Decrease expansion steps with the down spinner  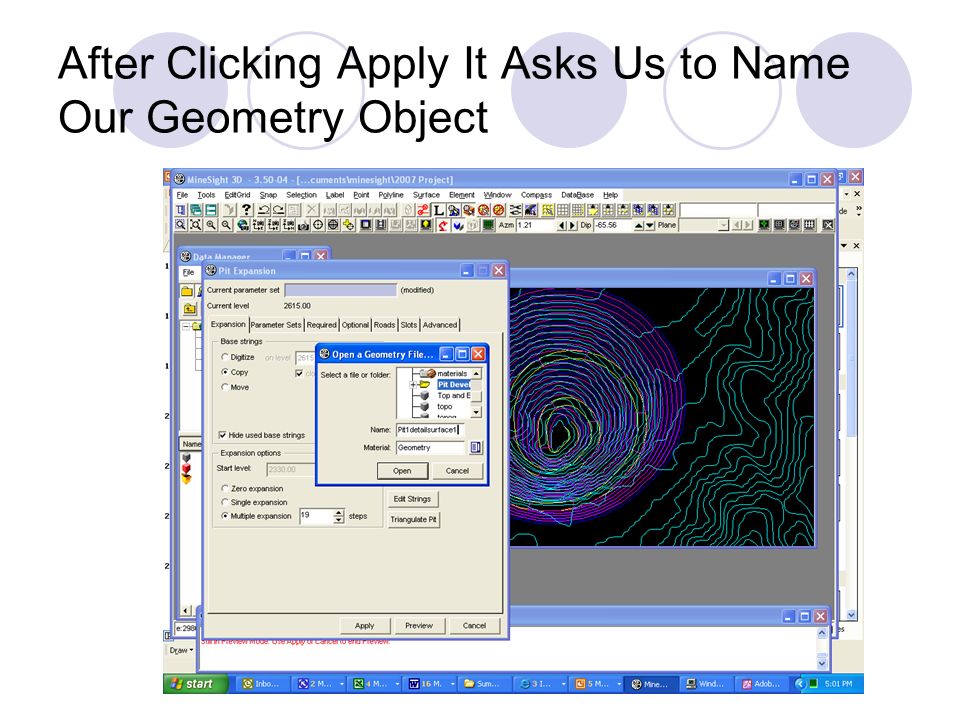point(339,520)
